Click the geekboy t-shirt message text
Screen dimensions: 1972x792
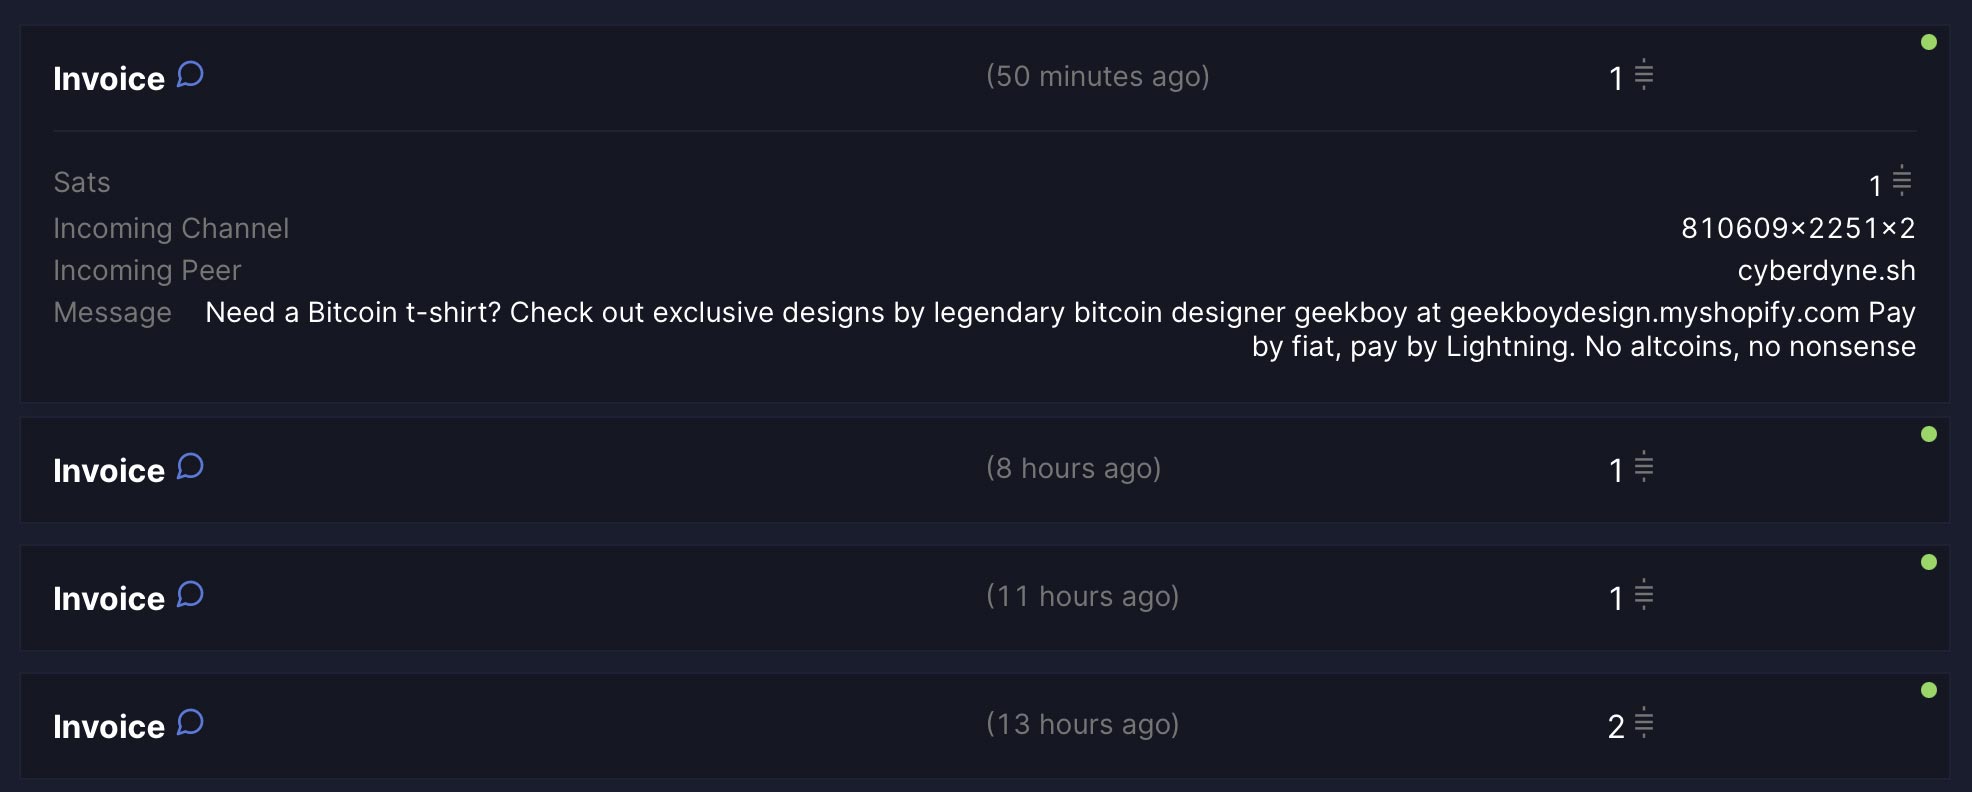[x=1060, y=329]
